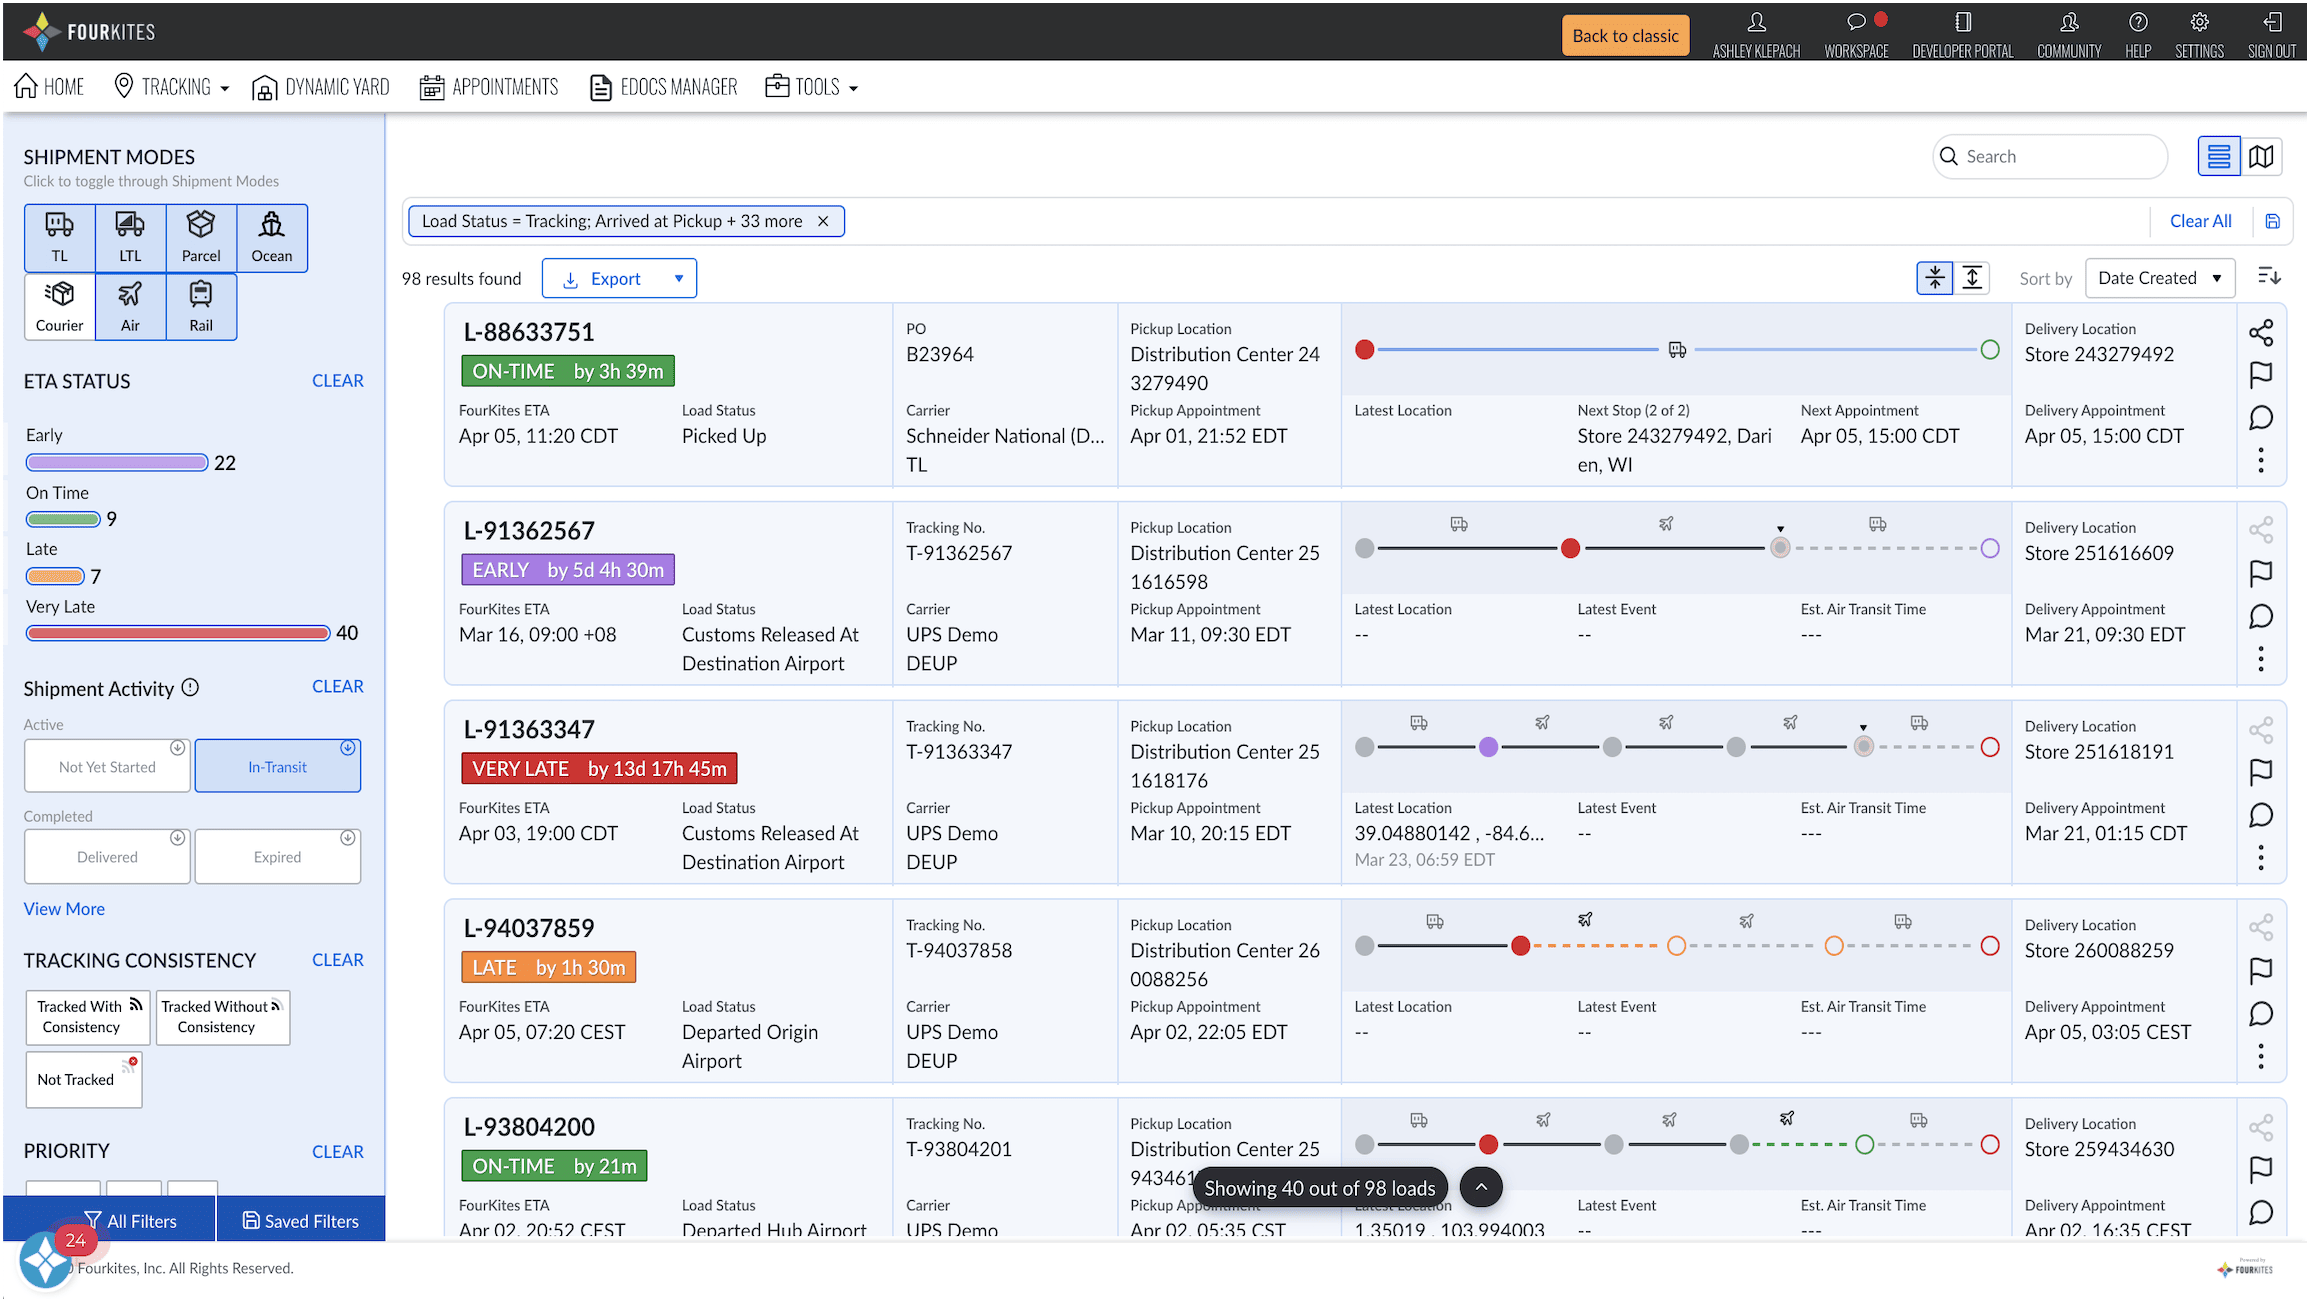Expand the Tools menu

(812, 87)
